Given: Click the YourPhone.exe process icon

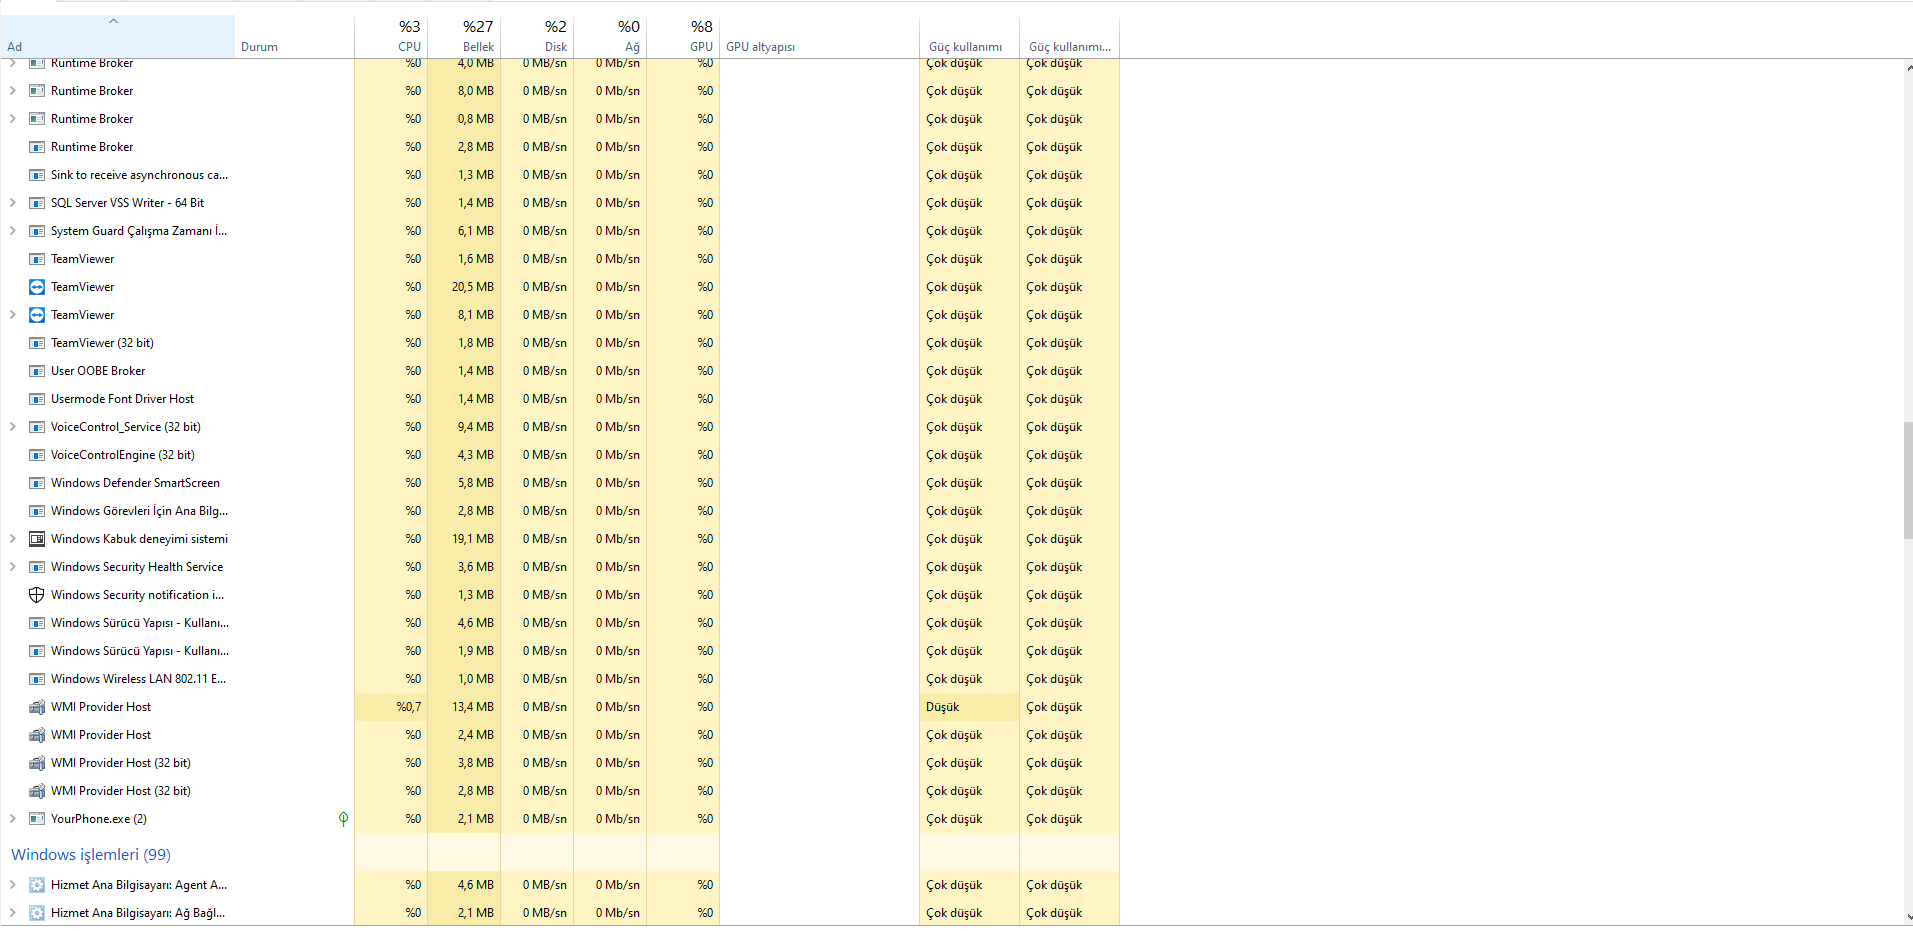Looking at the screenshot, I should pos(37,819).
